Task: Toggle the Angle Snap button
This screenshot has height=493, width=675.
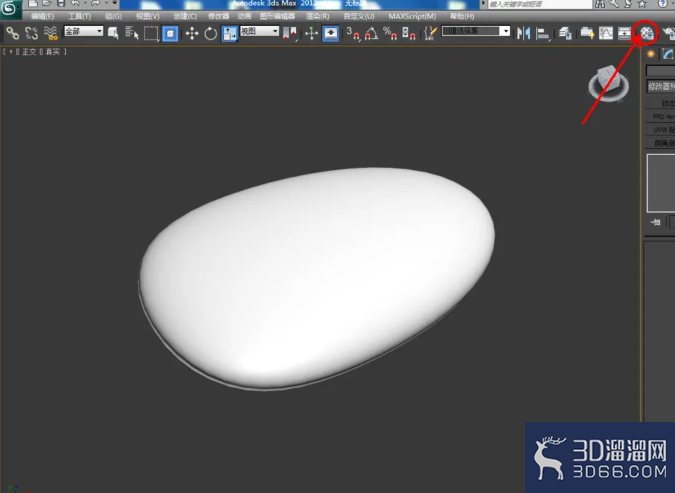Action: click(x=372, y=33)
